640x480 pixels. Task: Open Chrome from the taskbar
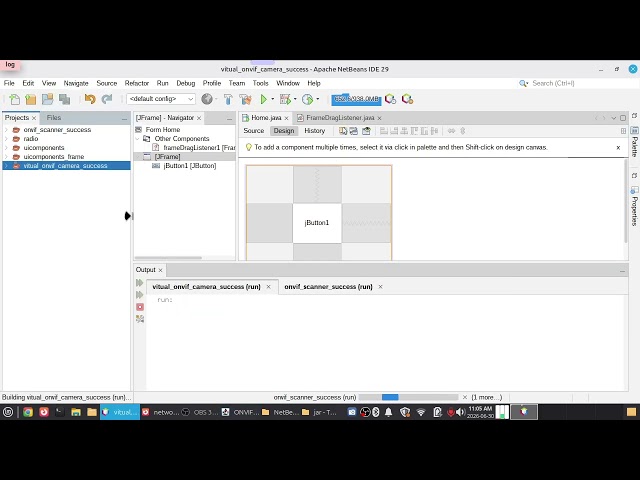click(x=28, y=412)
